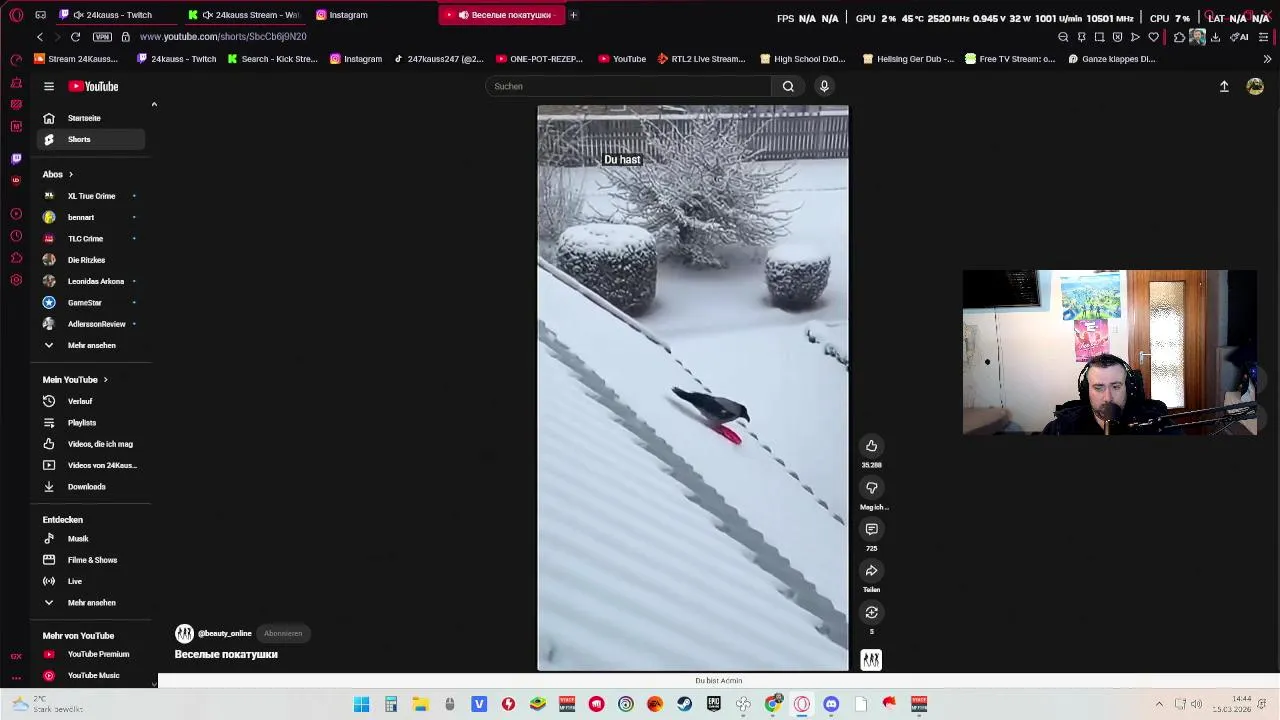Open the YouTube hamburger guide menu
Image resolution: width=1280 pixels, height=720 pixels.
tap(49, 86)
